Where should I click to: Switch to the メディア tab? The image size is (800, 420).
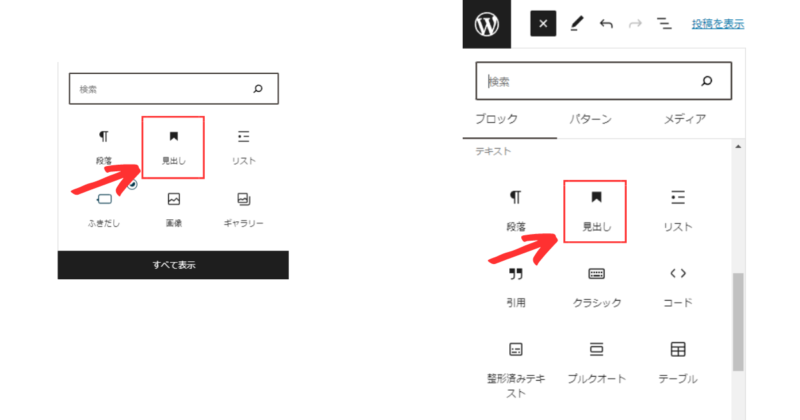pos(685,119)
